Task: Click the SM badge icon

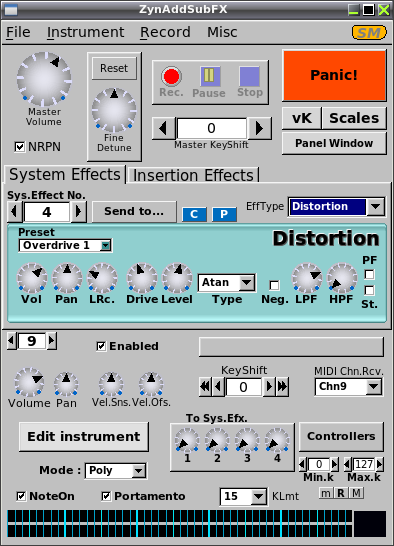Action: click(x=369, y=33)
